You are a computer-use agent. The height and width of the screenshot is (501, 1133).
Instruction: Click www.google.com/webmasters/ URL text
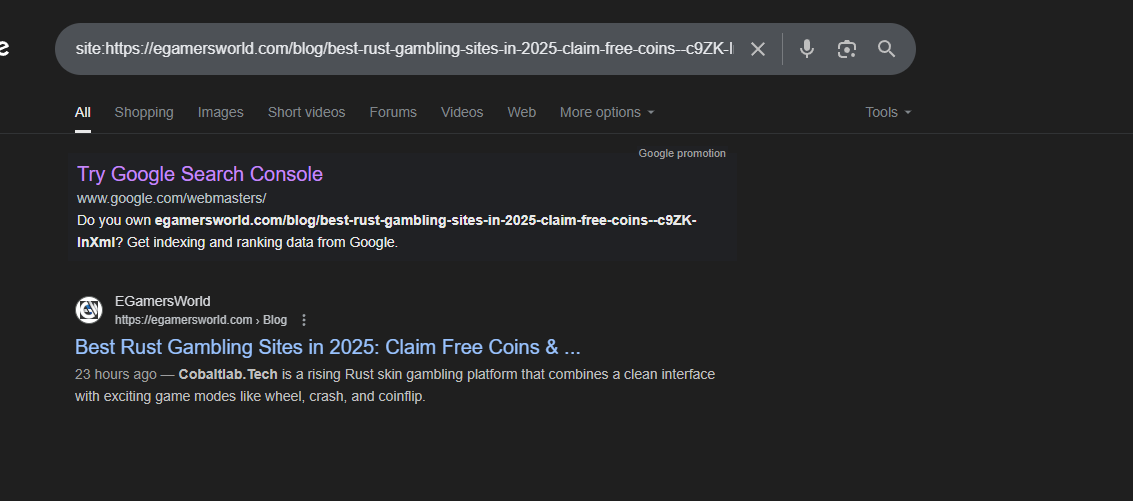point(172,198)
